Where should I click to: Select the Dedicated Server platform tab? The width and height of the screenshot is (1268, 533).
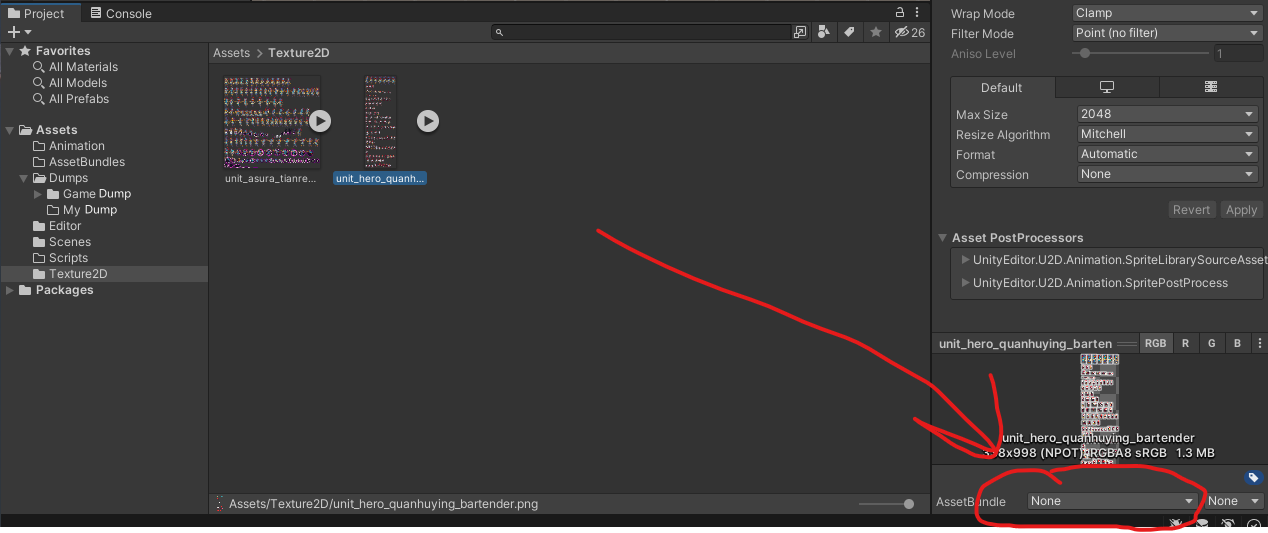coord(1210,87)
